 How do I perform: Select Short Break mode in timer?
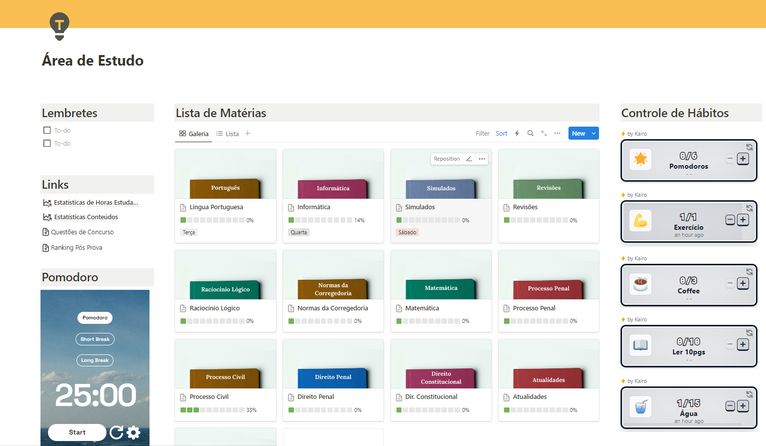(95, 339)
